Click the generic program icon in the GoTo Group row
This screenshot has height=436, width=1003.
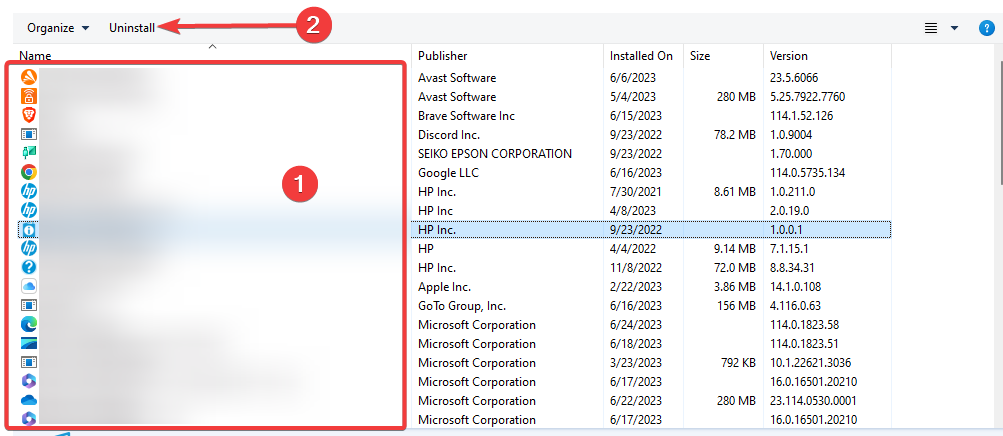(x=29, y=305)
